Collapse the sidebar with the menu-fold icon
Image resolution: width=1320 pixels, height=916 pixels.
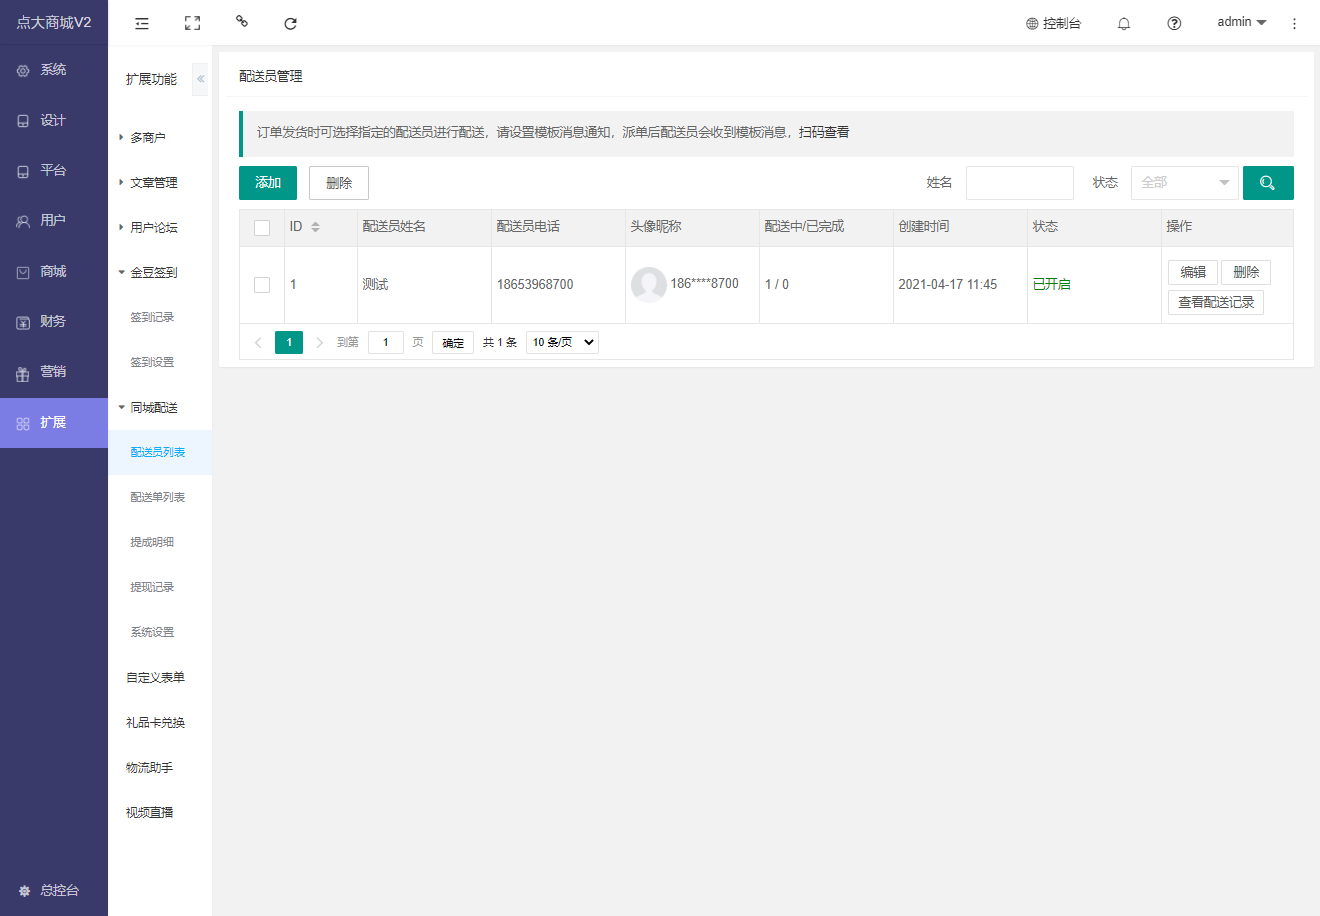click(142, 23)
